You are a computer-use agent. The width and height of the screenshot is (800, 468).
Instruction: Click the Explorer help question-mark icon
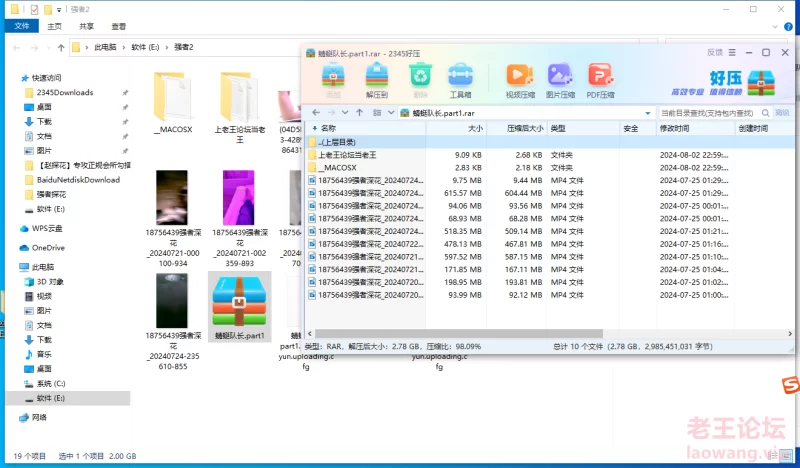tap(789, 27)
